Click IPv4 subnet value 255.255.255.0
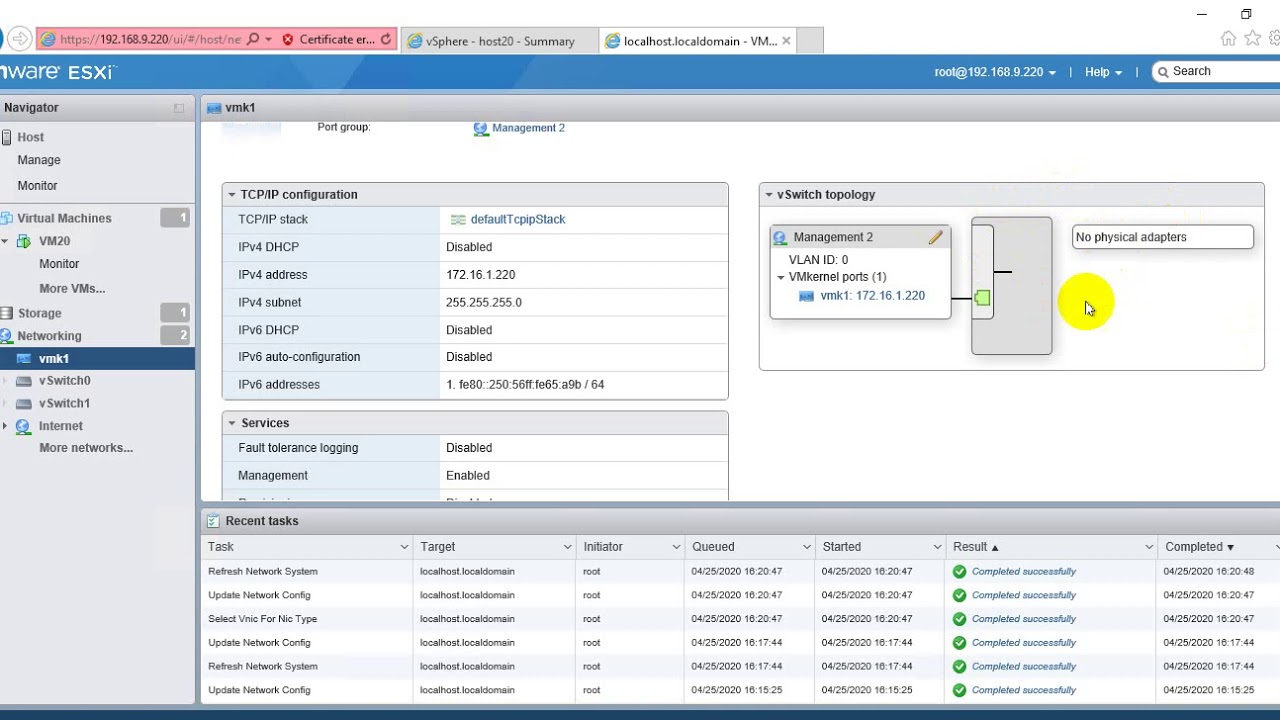The height and width of the screenshot is (720, 1280). pyautogui.click(x=484, y=303)
